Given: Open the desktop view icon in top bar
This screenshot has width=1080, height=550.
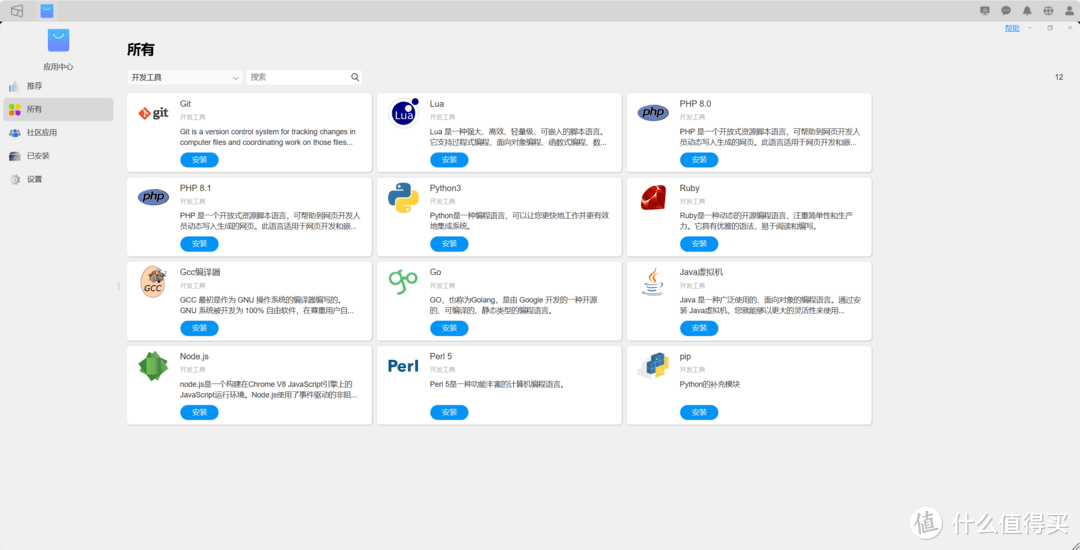Looking at the screenshot, I should coord(17,10).
